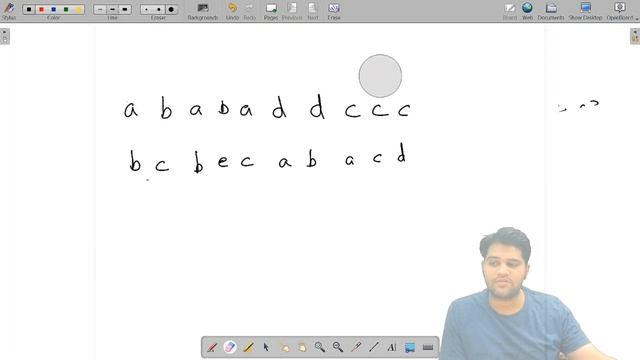Select the blue pen color

click(x=53, y=9)
